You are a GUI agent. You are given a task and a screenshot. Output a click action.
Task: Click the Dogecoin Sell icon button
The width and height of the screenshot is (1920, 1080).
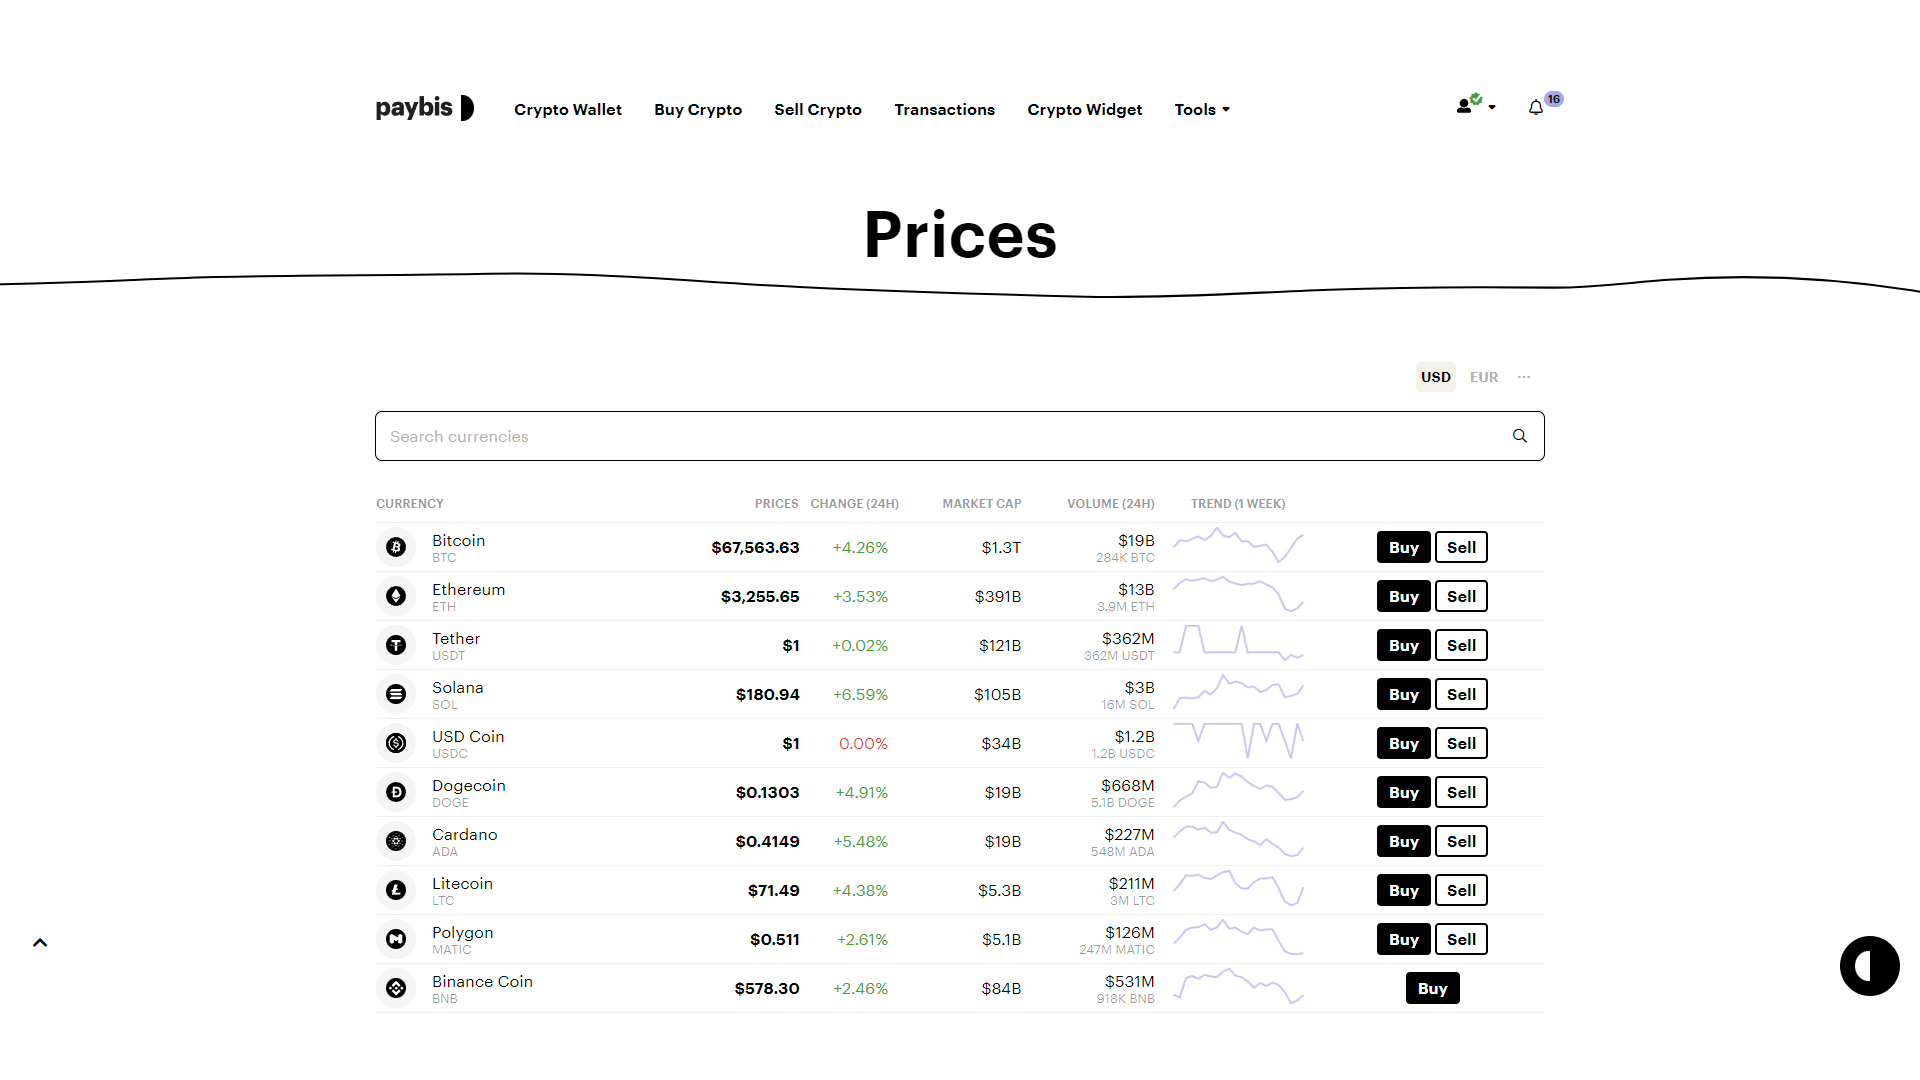1461,791
